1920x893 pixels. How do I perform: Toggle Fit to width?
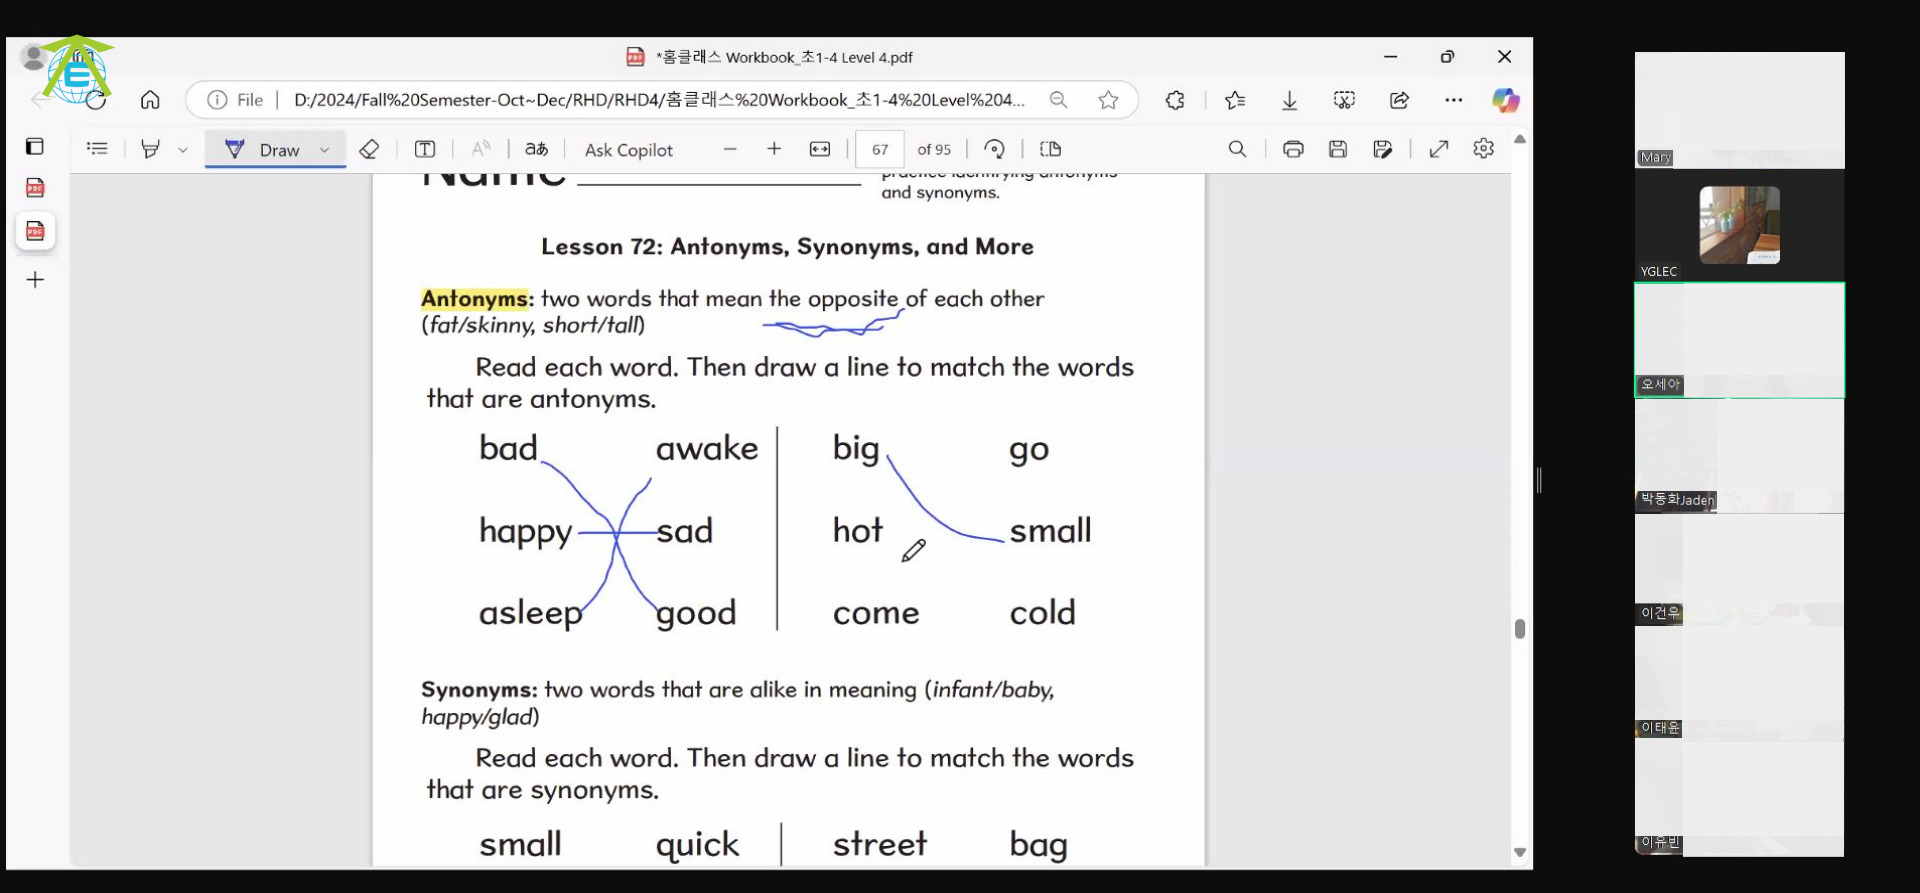click(820, 149)
